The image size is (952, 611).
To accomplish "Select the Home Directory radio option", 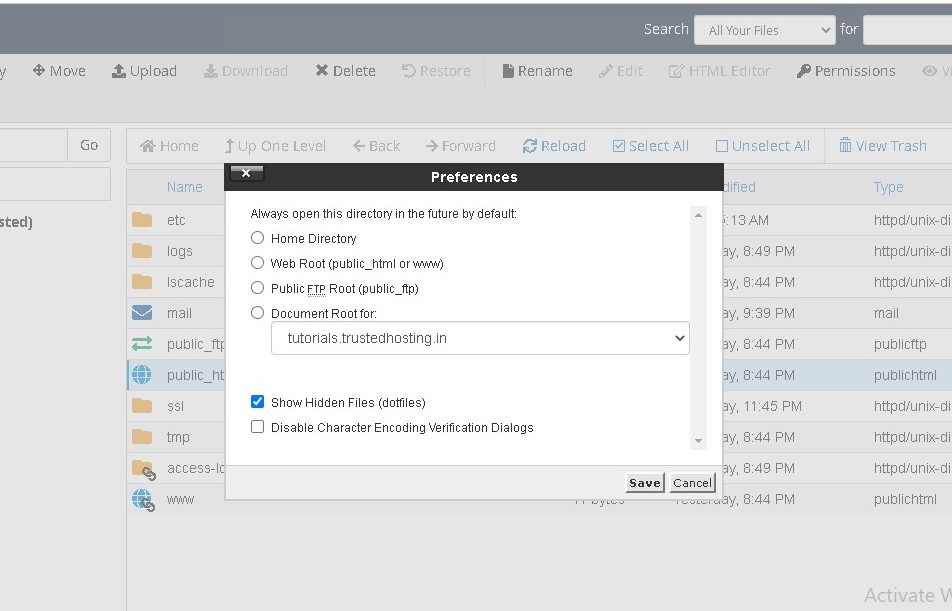I will [x=257, y=237].
